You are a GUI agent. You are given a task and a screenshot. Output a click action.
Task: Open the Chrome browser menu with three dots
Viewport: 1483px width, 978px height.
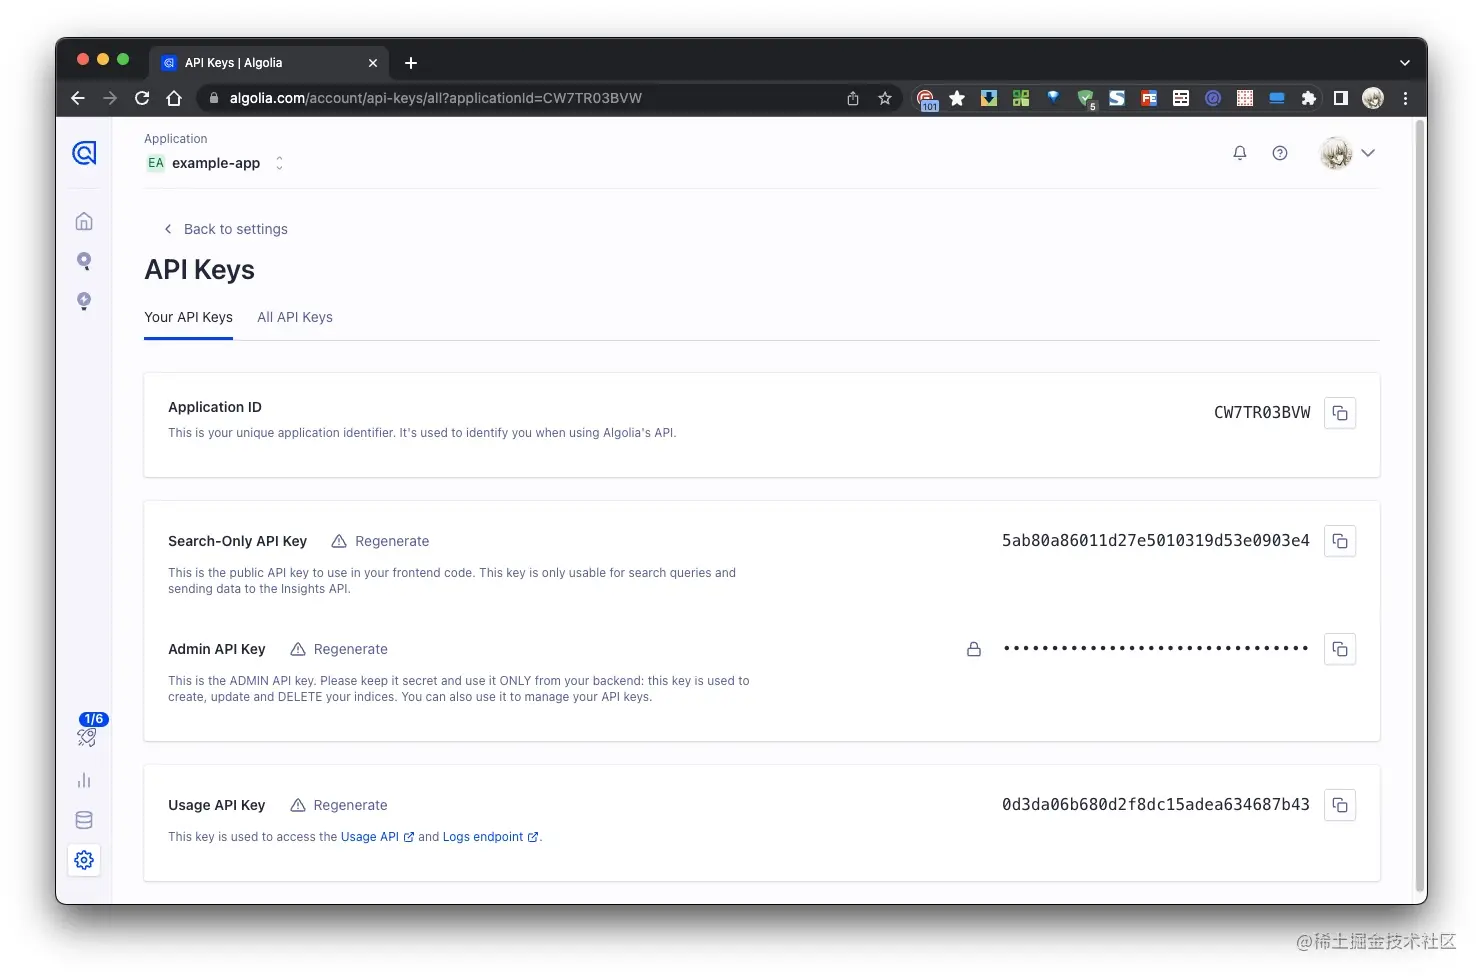[1405, 98]
